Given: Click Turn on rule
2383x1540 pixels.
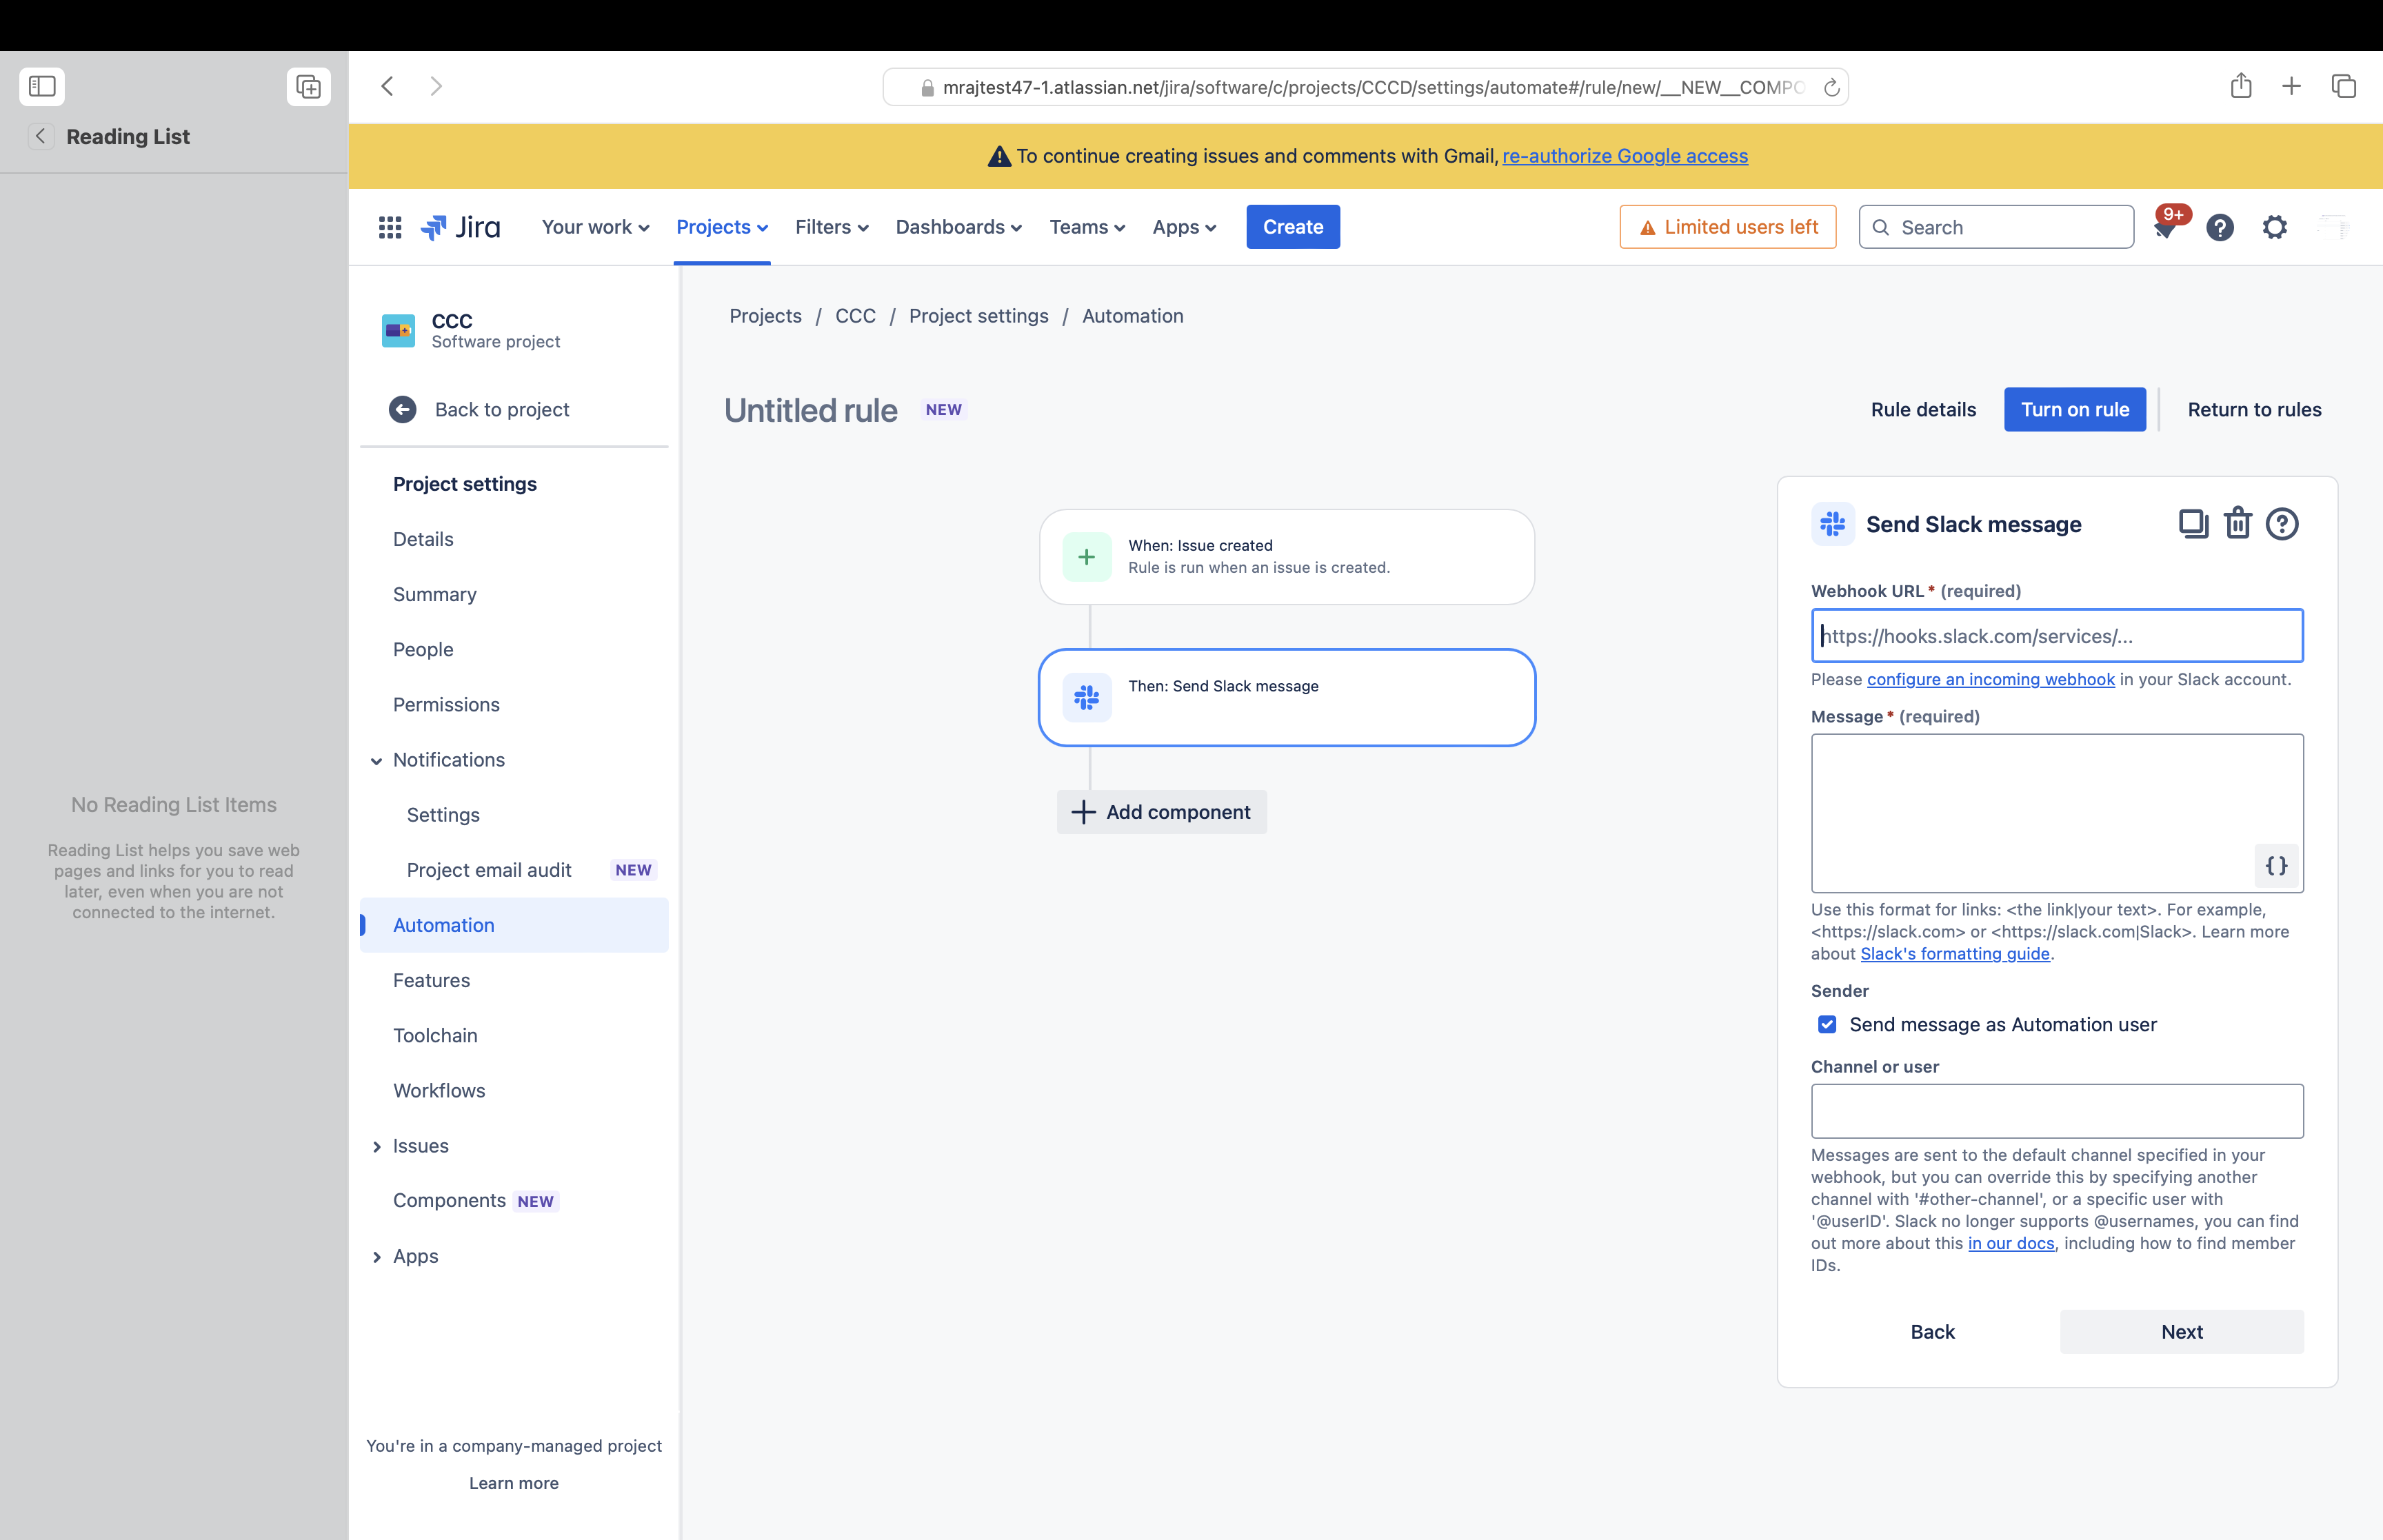Looking at the screenshot, I should pyautogui.click(x=2074, y=409).
